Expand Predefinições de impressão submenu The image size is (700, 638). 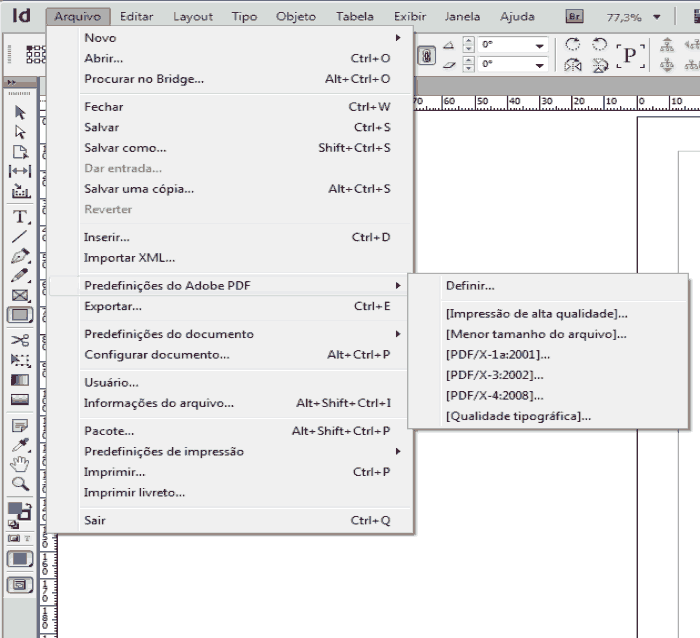tap(398, 451)
